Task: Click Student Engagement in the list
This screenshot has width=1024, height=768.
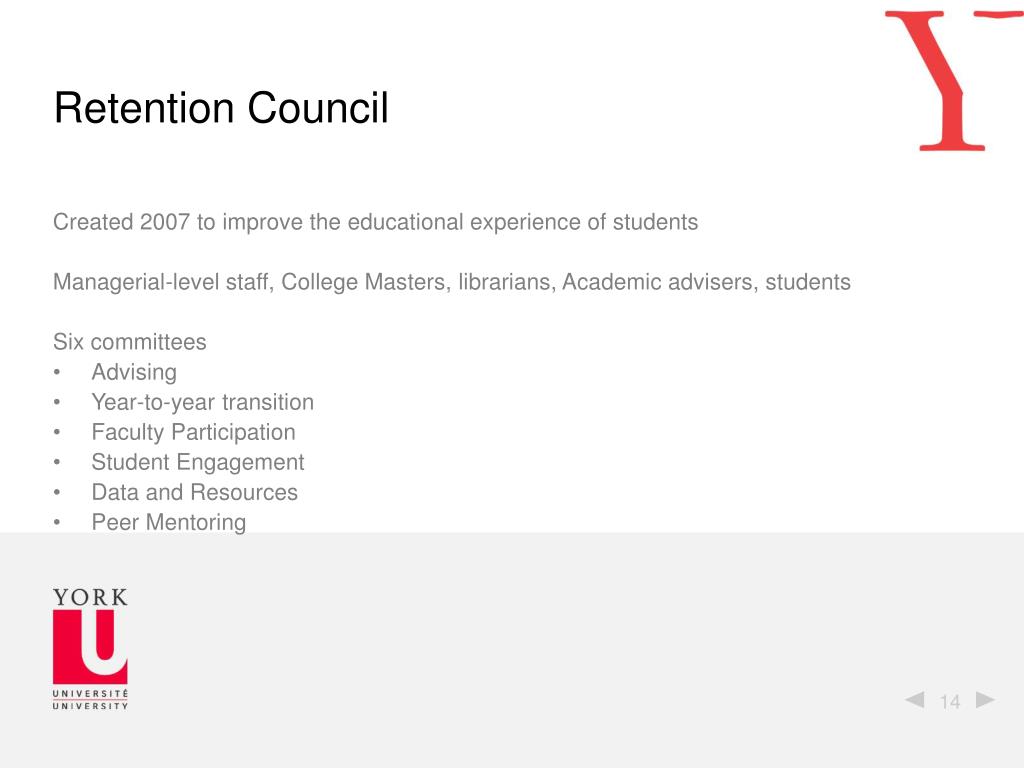Action: pyautogui.click(x=198, y=462)
